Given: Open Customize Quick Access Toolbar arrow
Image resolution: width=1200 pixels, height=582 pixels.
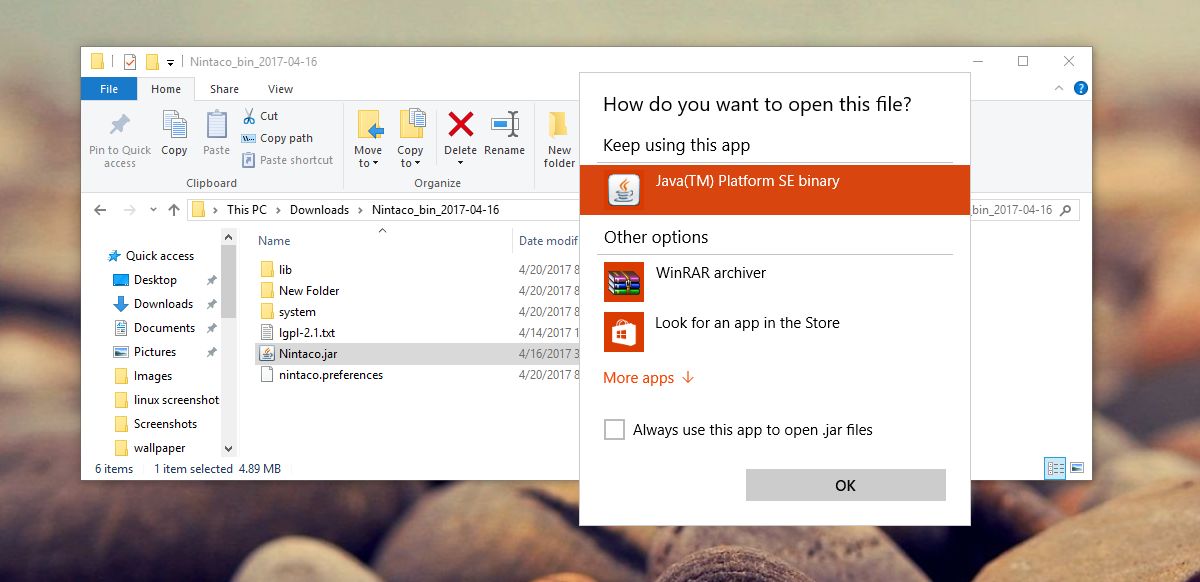Looking at the screenshot, I should [x=170, y=62].
